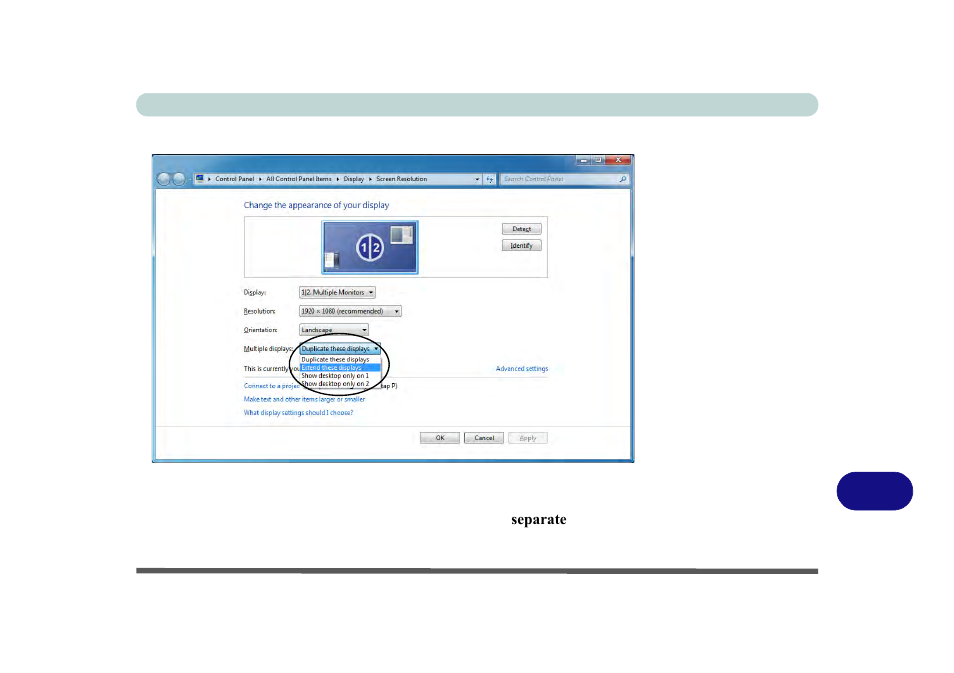Screen dimensions: 954x673
Task: Open What display settings should I choose link
Action: [x=298, y=413]
